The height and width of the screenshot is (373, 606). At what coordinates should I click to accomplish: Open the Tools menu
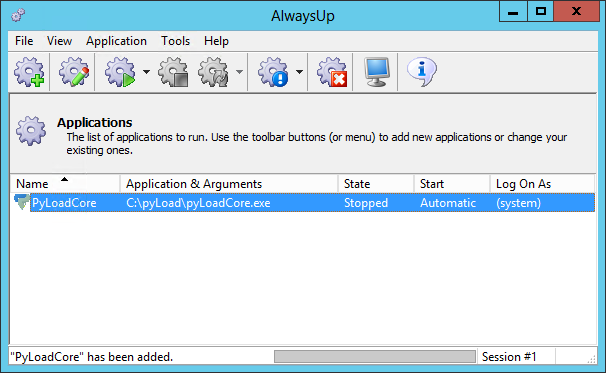click(175, 41)
